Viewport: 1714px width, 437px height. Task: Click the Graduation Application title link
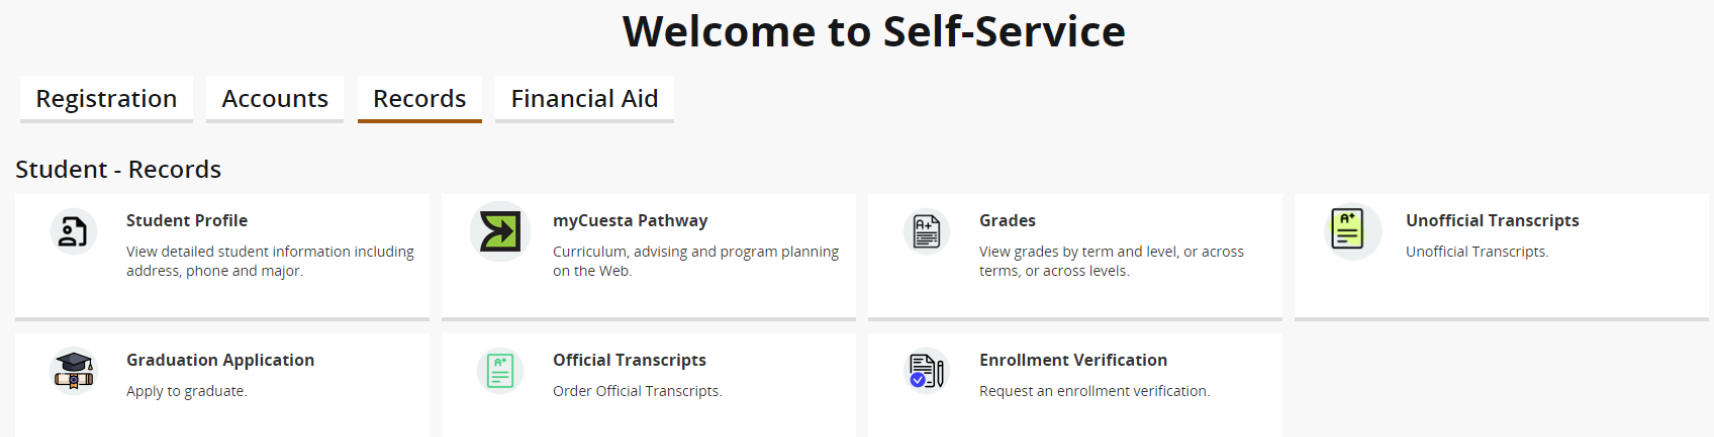coord(220,360)
